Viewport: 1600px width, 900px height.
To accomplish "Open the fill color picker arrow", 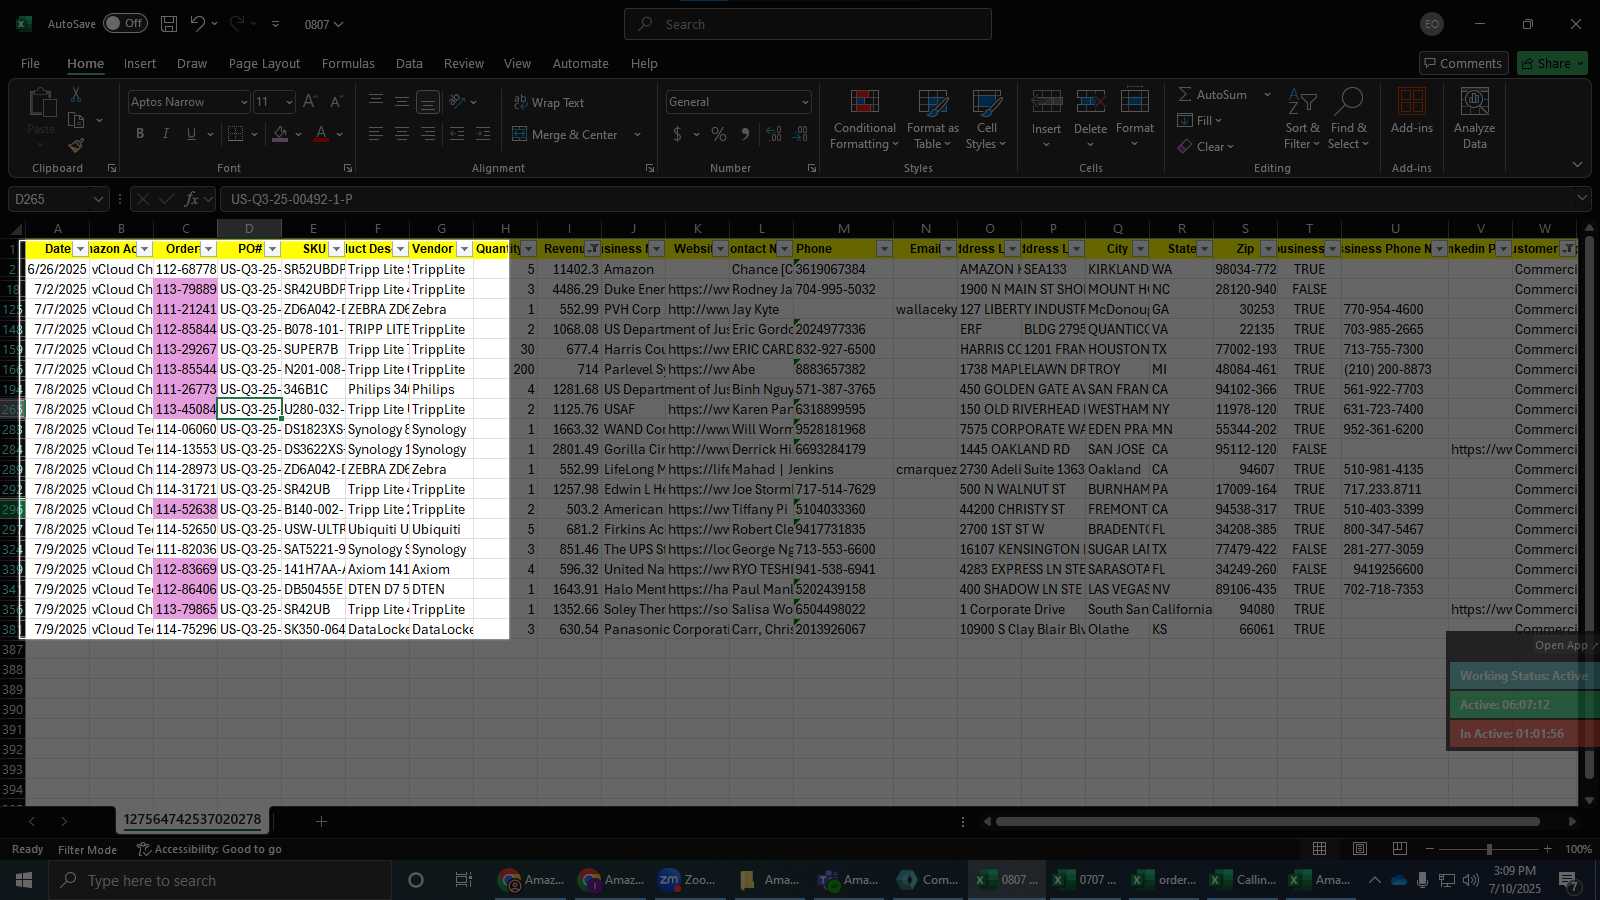I will tap(299, 134).
